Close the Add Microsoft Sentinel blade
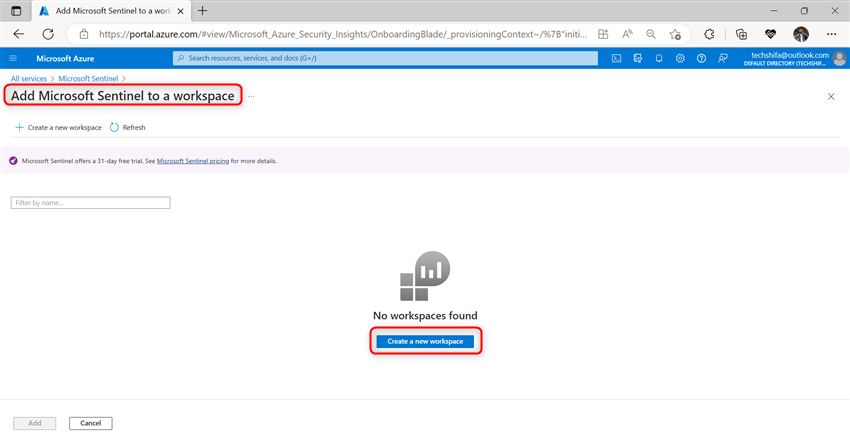Screen dimensions: 850x446 (x=831, y=96)
